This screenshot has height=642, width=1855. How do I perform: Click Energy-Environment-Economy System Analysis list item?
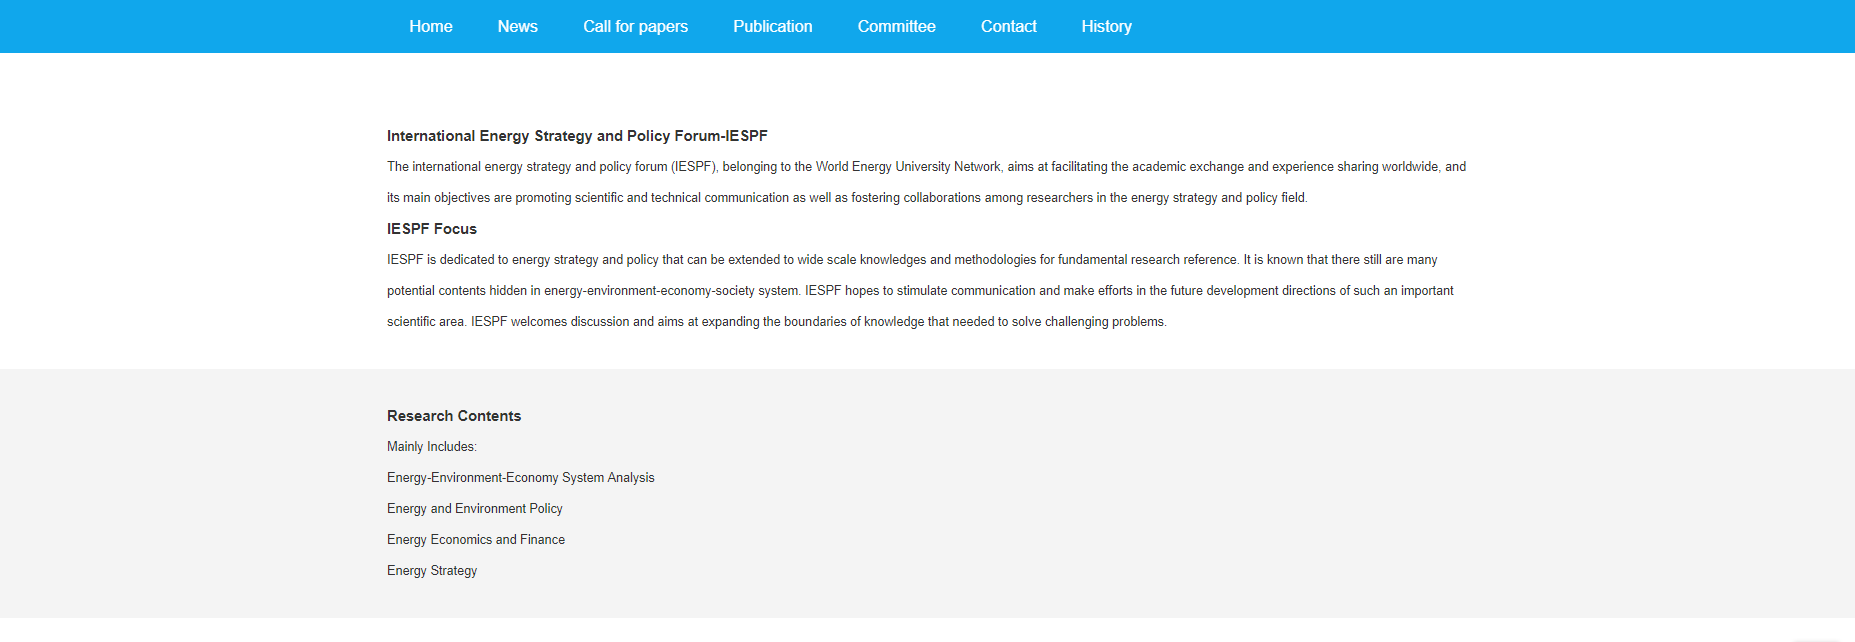pos(520,478)
